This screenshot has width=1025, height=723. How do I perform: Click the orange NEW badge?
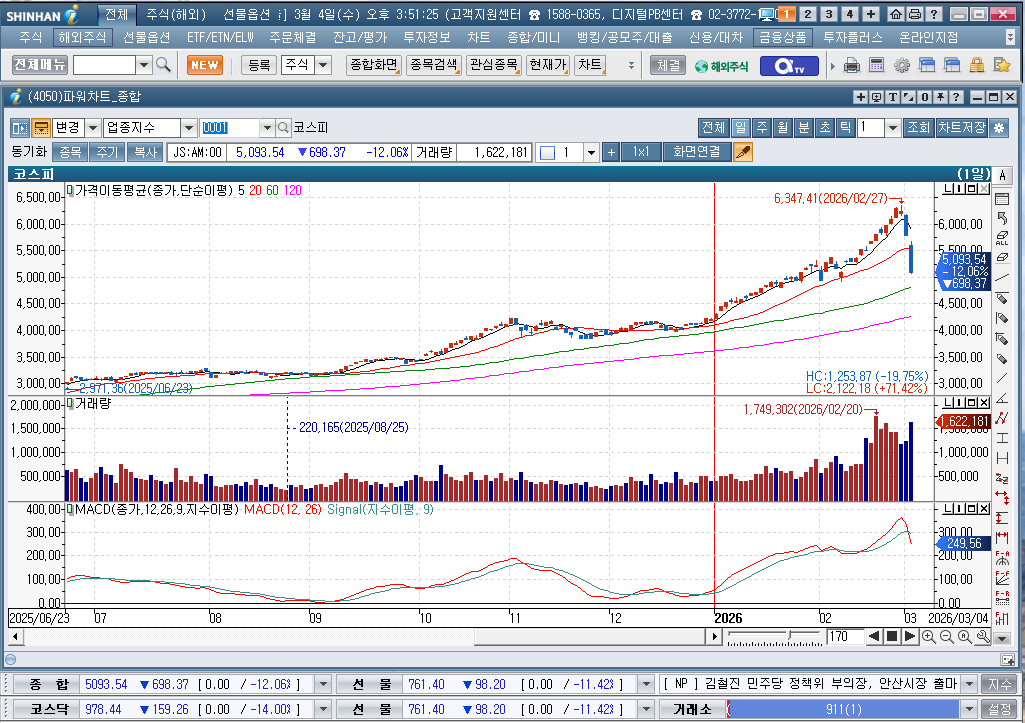coord(205,65)
